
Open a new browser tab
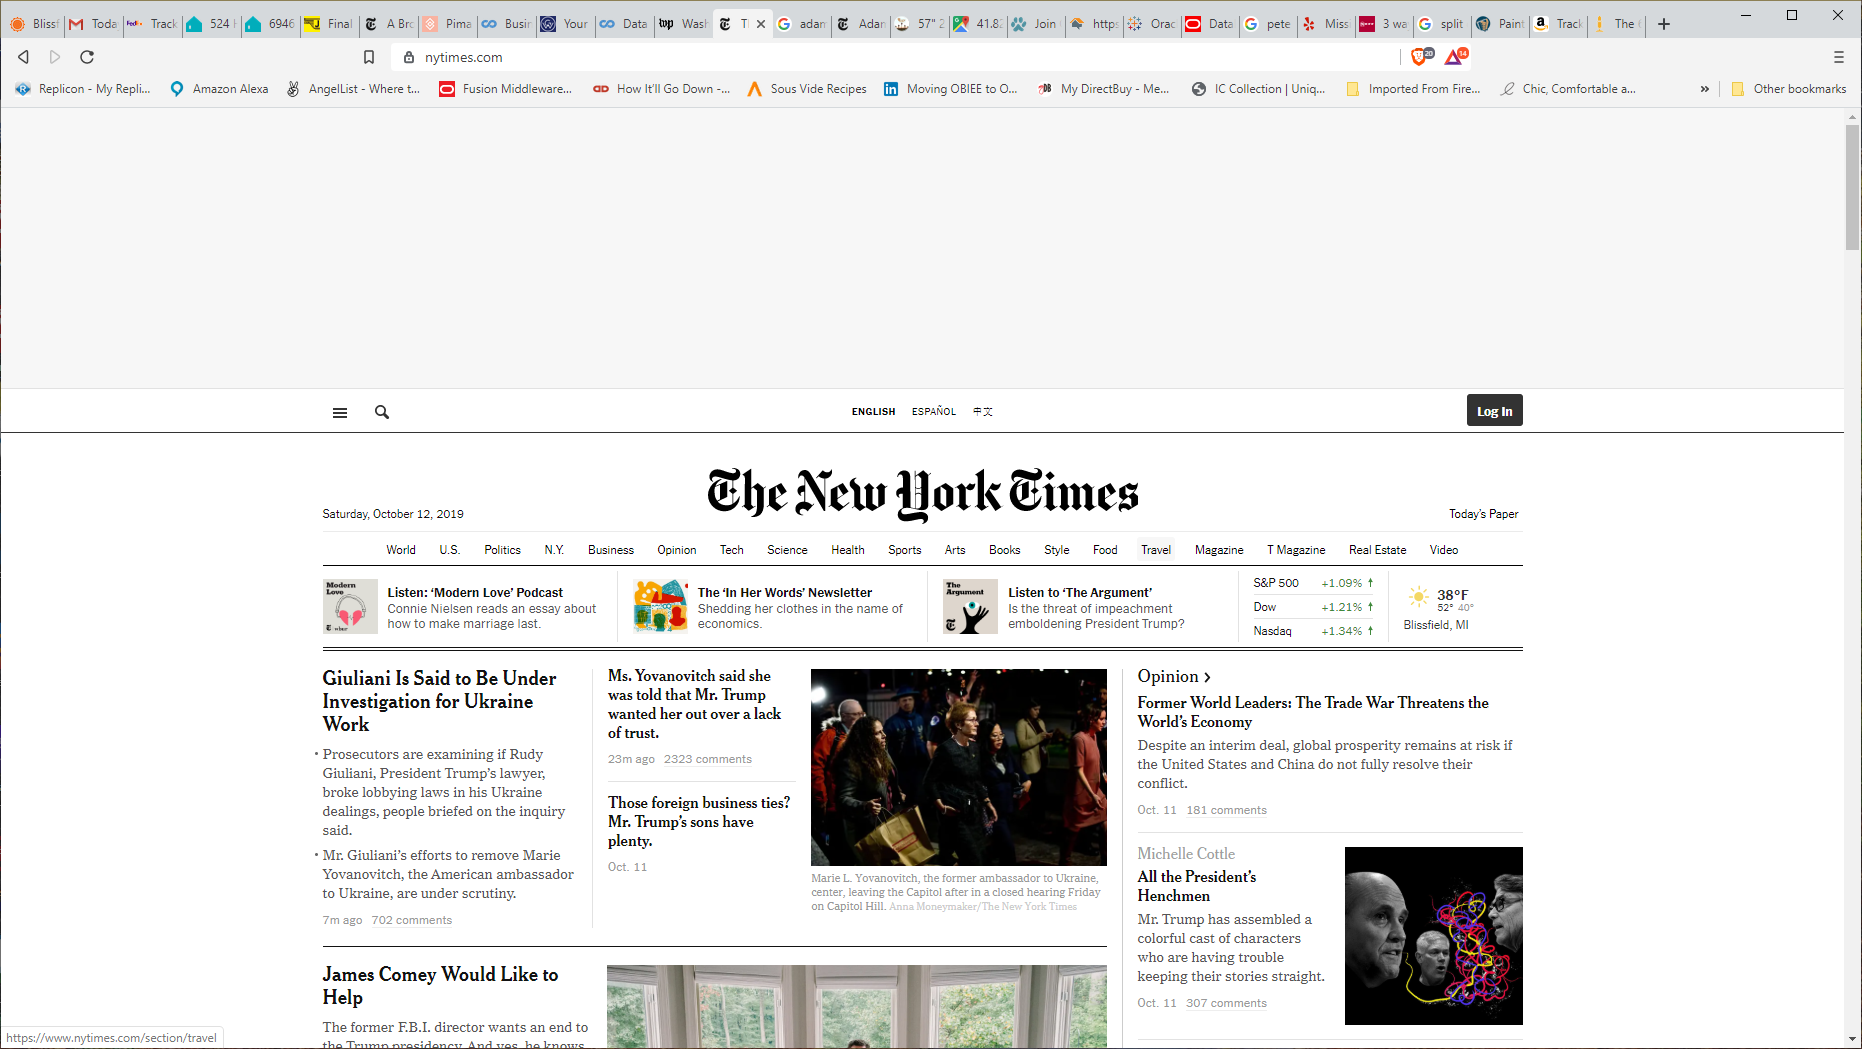[1664, 24]
